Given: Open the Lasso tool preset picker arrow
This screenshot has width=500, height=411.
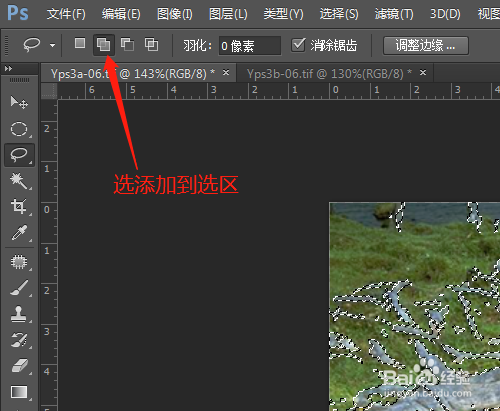Looking at the screenshot, I should click(x=52, y=45).
